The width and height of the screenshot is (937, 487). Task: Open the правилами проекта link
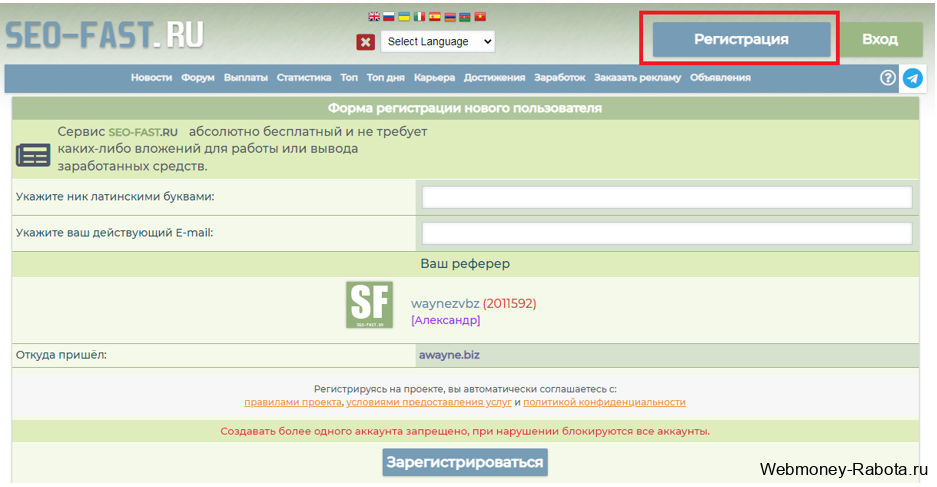coord(293,402)
